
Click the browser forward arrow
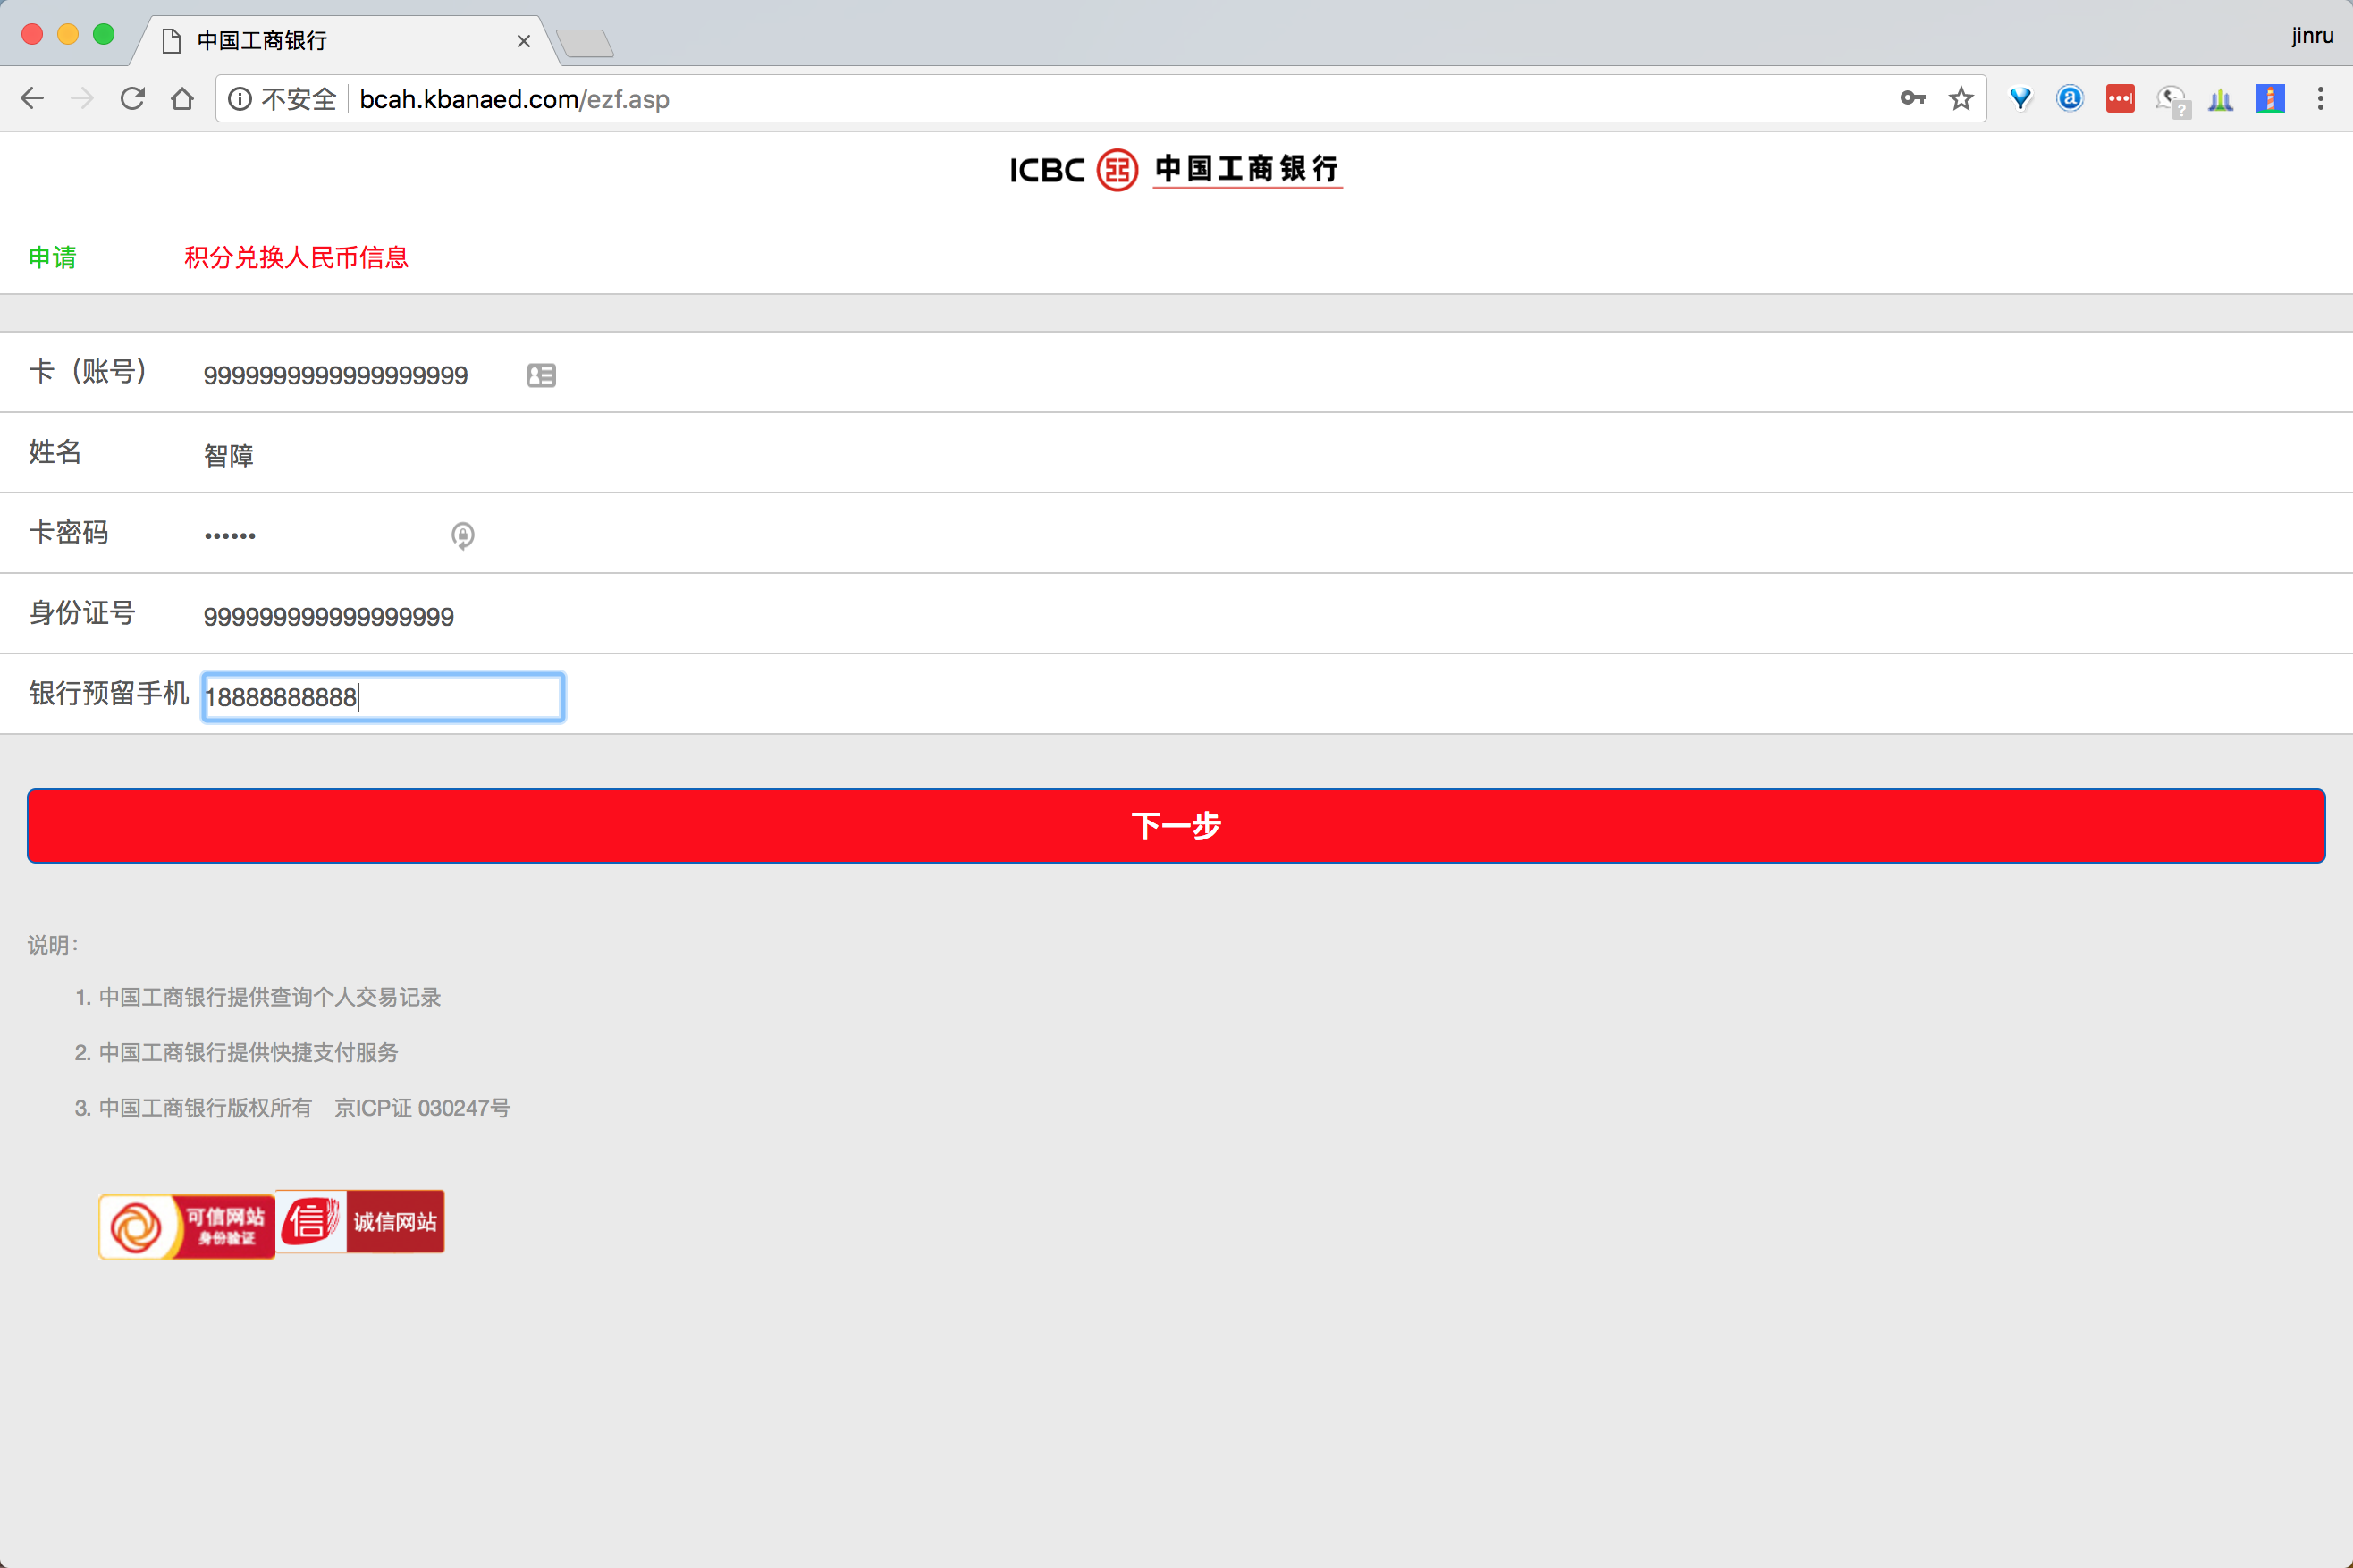click(x=82, y=98)
